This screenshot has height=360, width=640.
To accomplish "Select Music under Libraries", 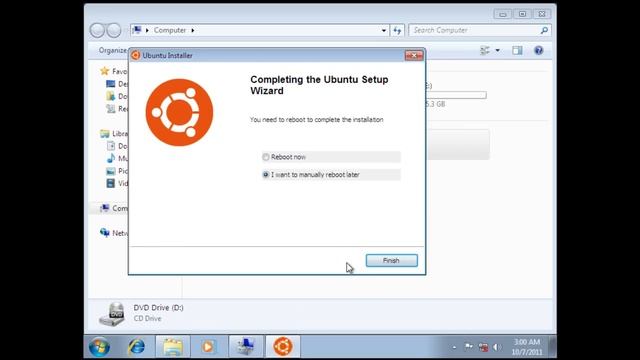I will [117, 158].
